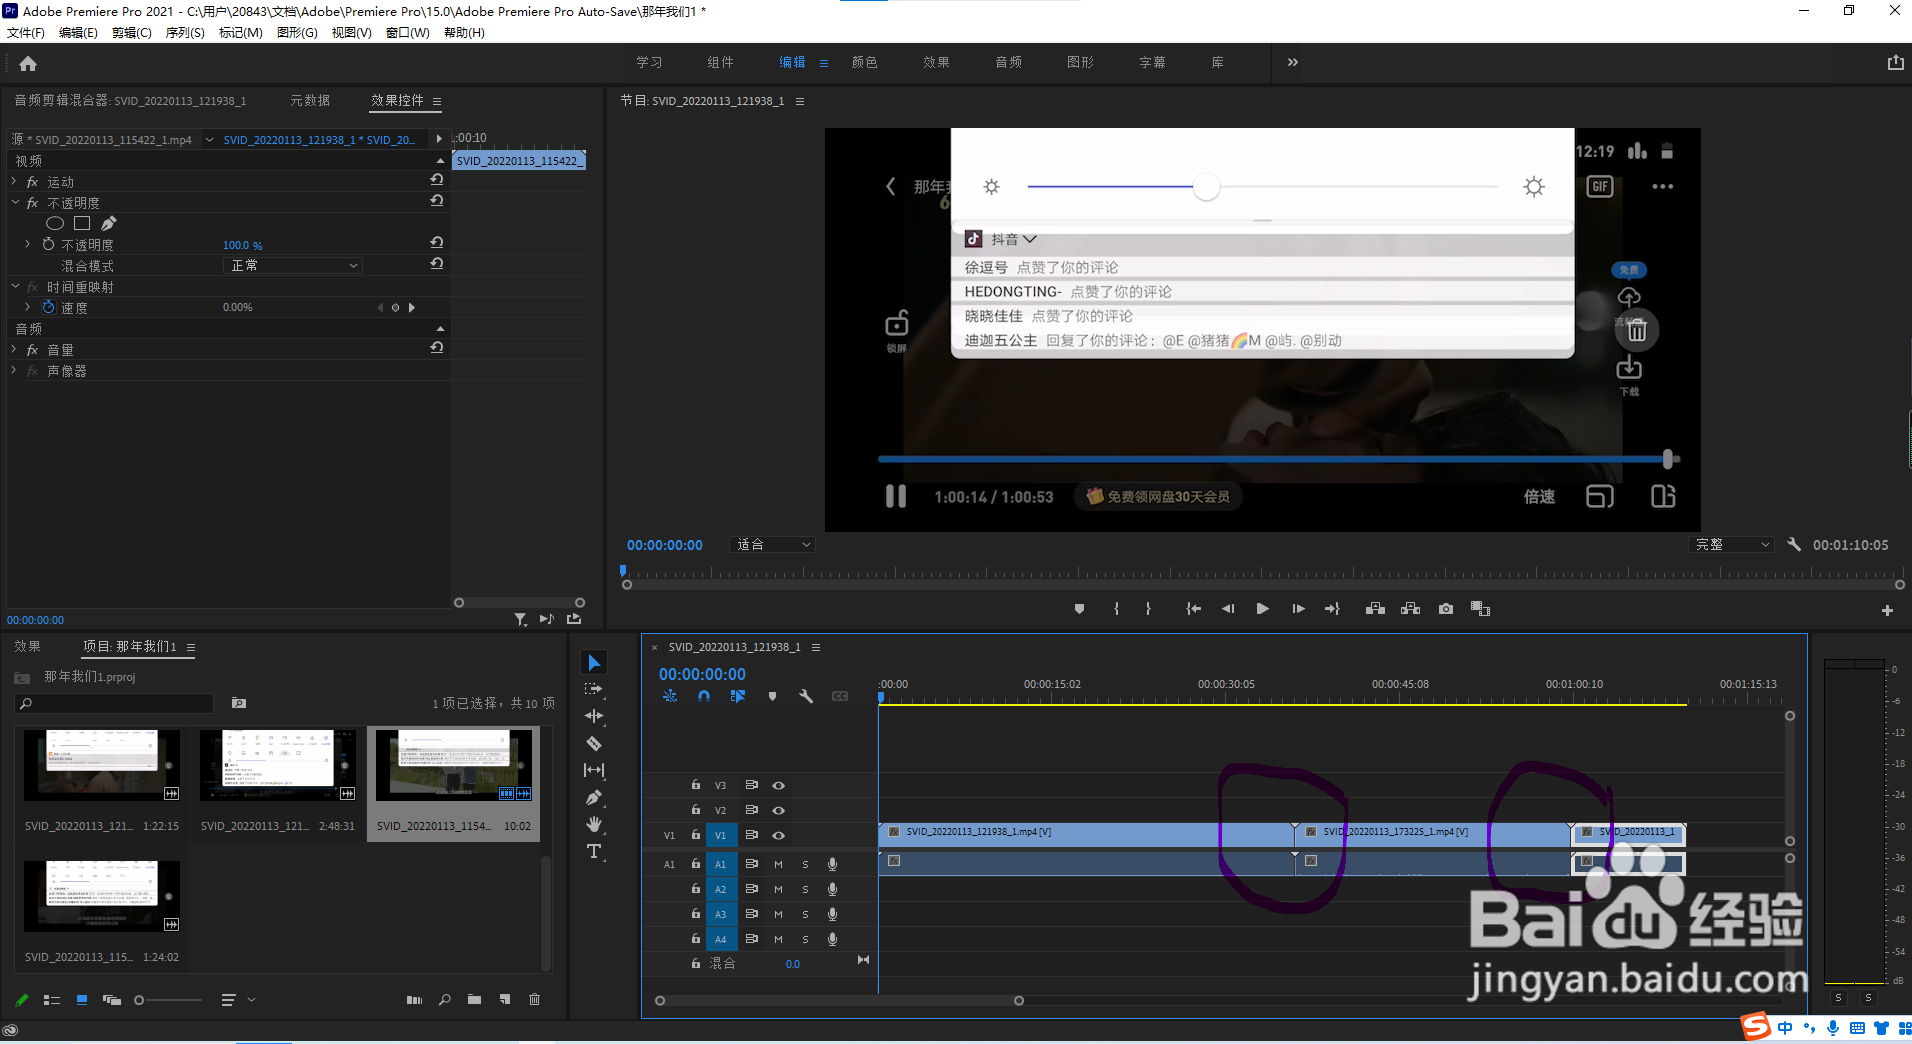Click the Export Frame camera icon
Screen dimensions: 1912x1044
(1446, 609)
